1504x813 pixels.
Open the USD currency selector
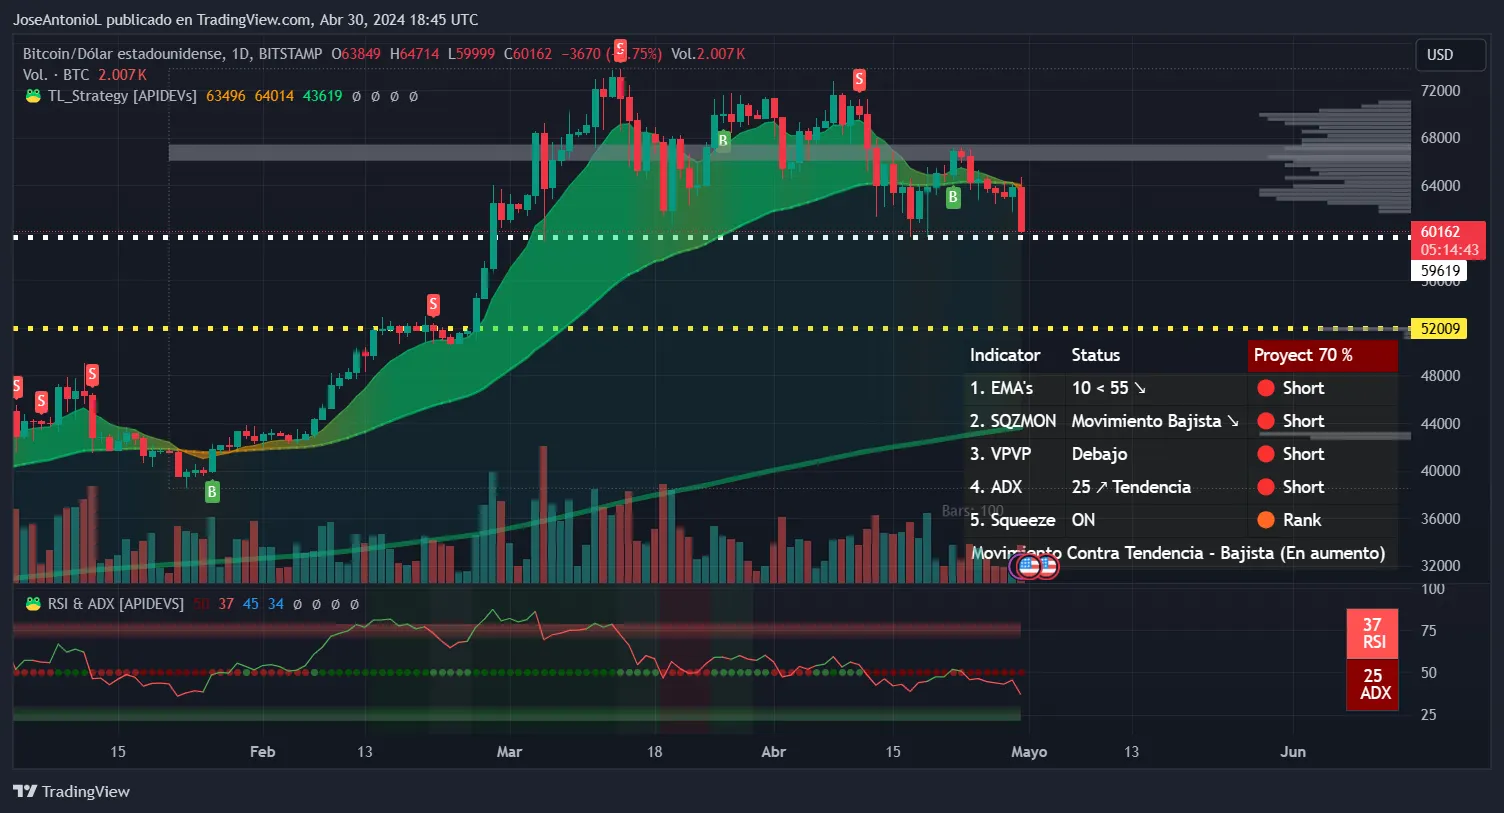pyautogui.click(x=1449, y=55)
